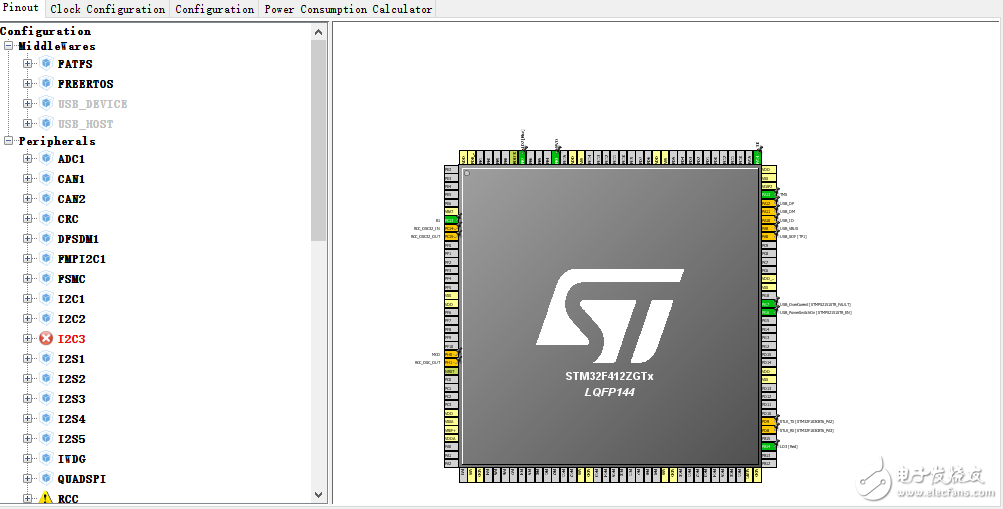Expand the FSMC peripheral node
This screenshot has height=509, width=1003.
pos(28,278)
